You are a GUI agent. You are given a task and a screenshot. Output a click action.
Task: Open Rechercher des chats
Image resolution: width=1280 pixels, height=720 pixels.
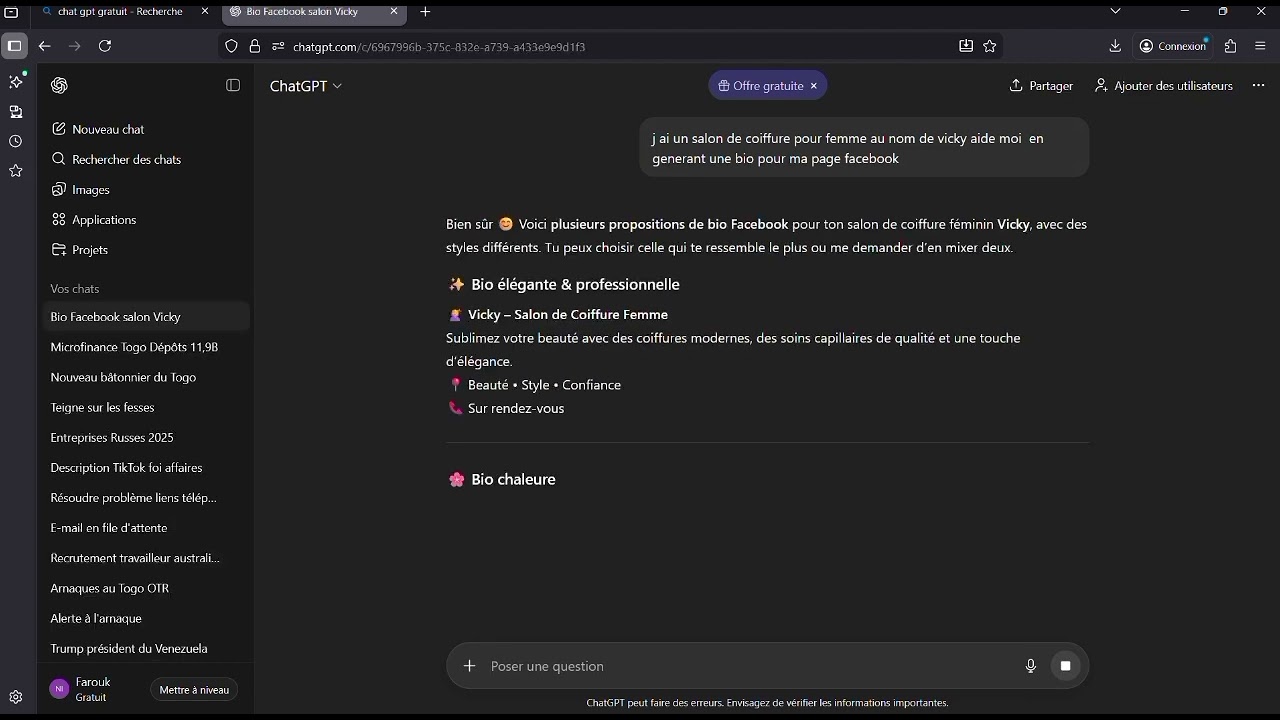tap(145, 159)
